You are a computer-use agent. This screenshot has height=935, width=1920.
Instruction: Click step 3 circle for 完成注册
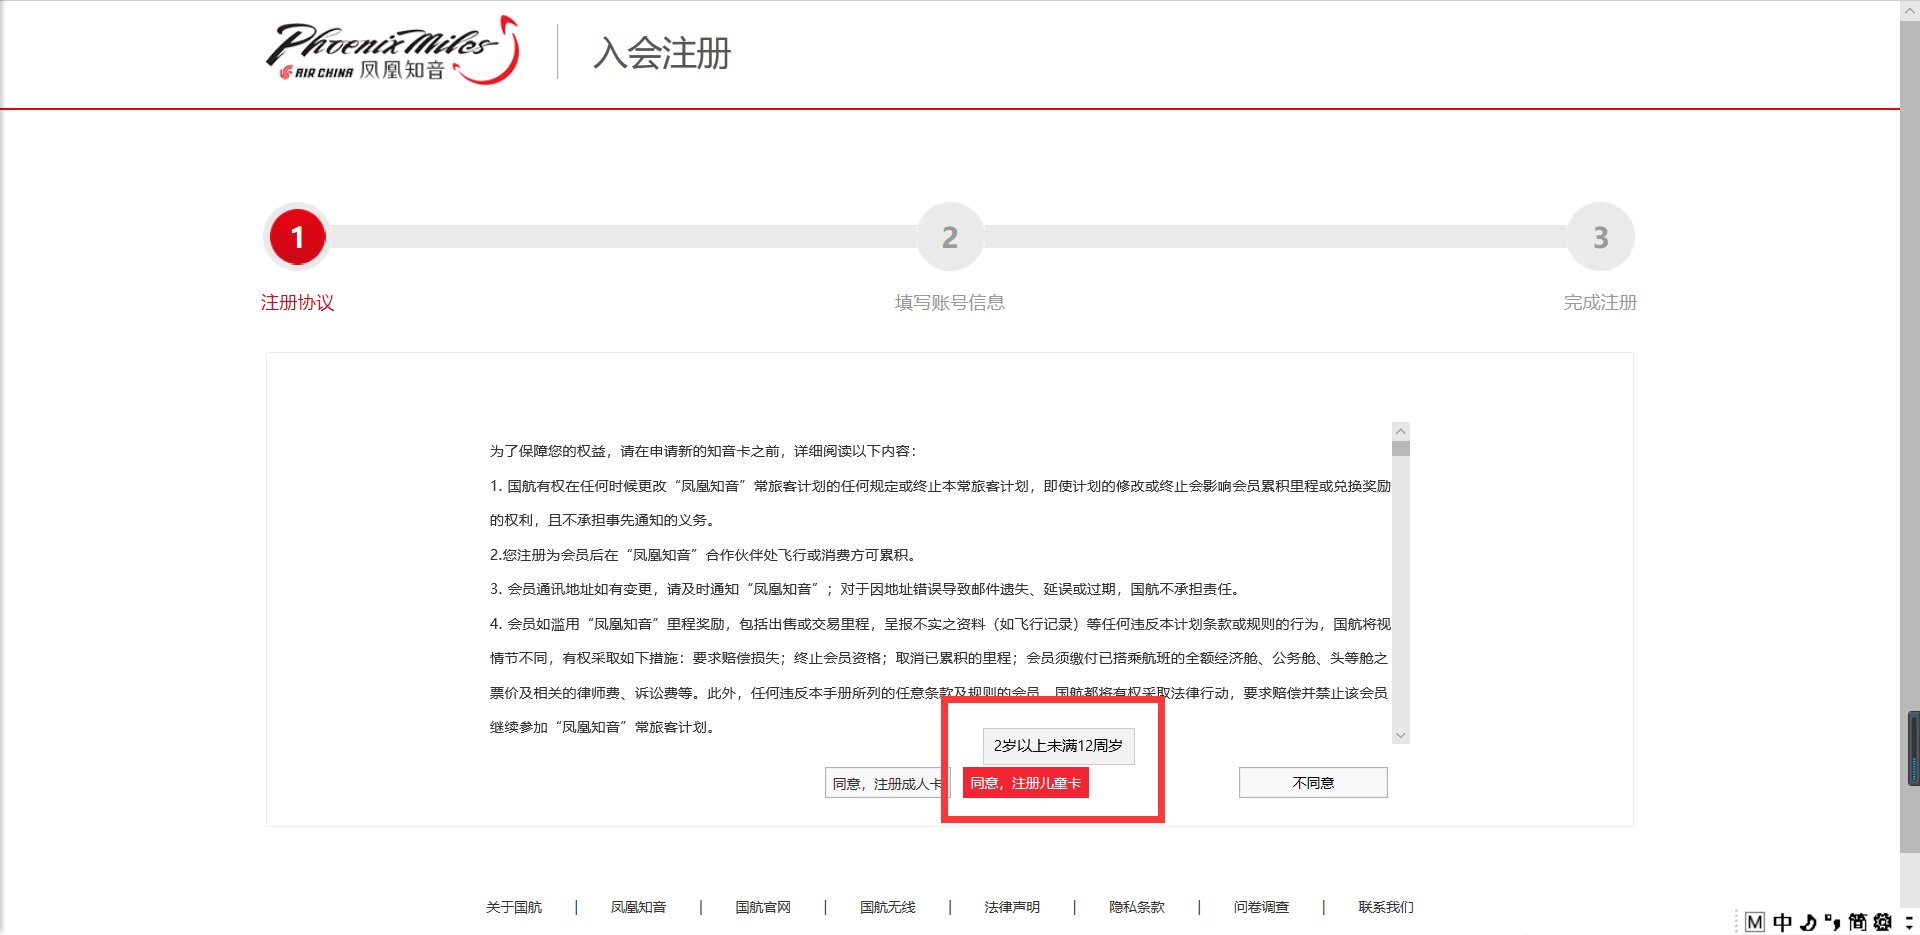point(1600,237)
